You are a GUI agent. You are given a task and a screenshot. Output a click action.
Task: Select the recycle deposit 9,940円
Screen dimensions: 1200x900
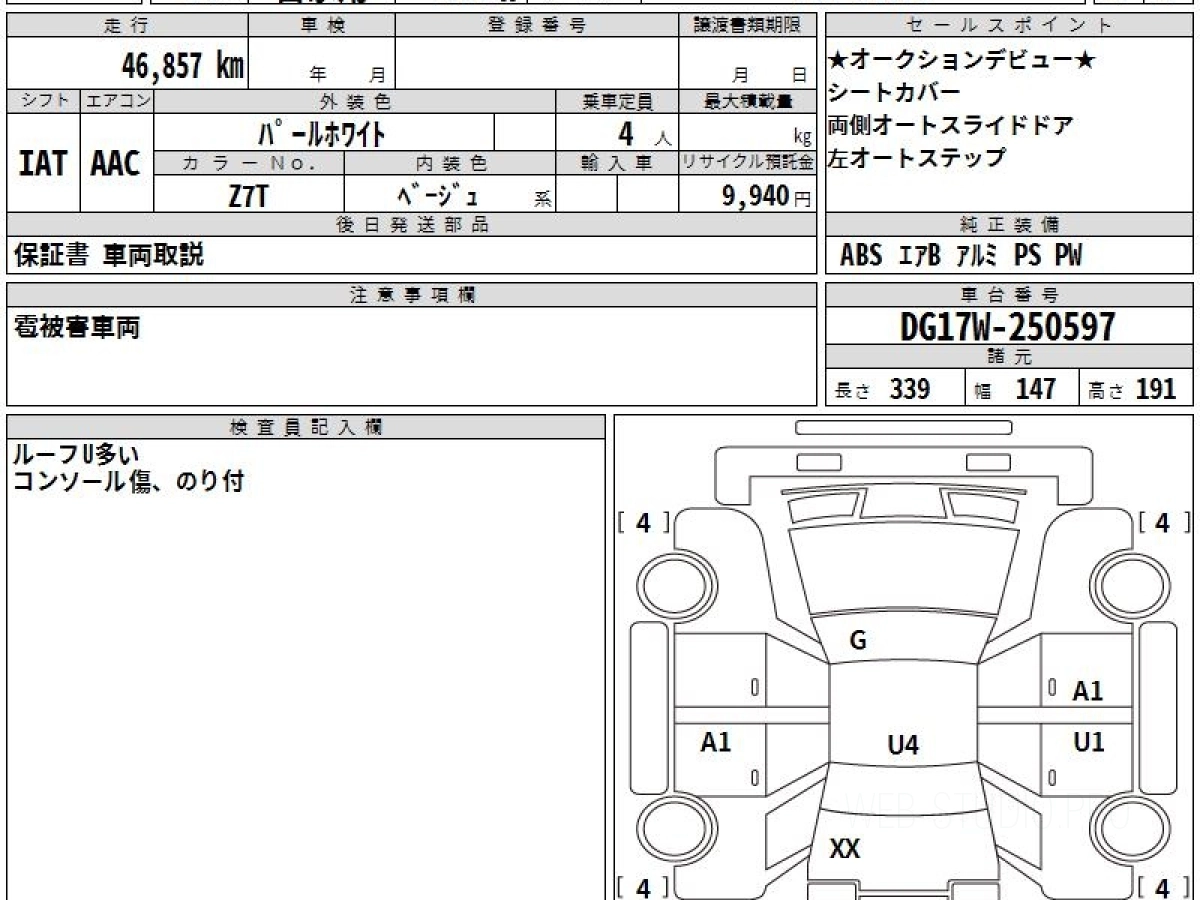[x=767, y=196]
